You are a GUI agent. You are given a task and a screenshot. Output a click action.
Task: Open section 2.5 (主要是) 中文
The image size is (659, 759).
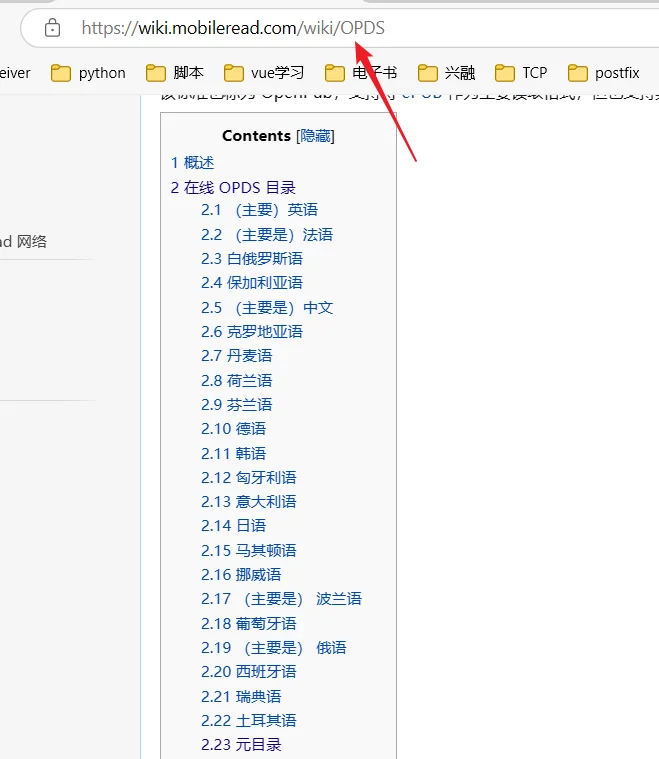[x=267, y=308]
